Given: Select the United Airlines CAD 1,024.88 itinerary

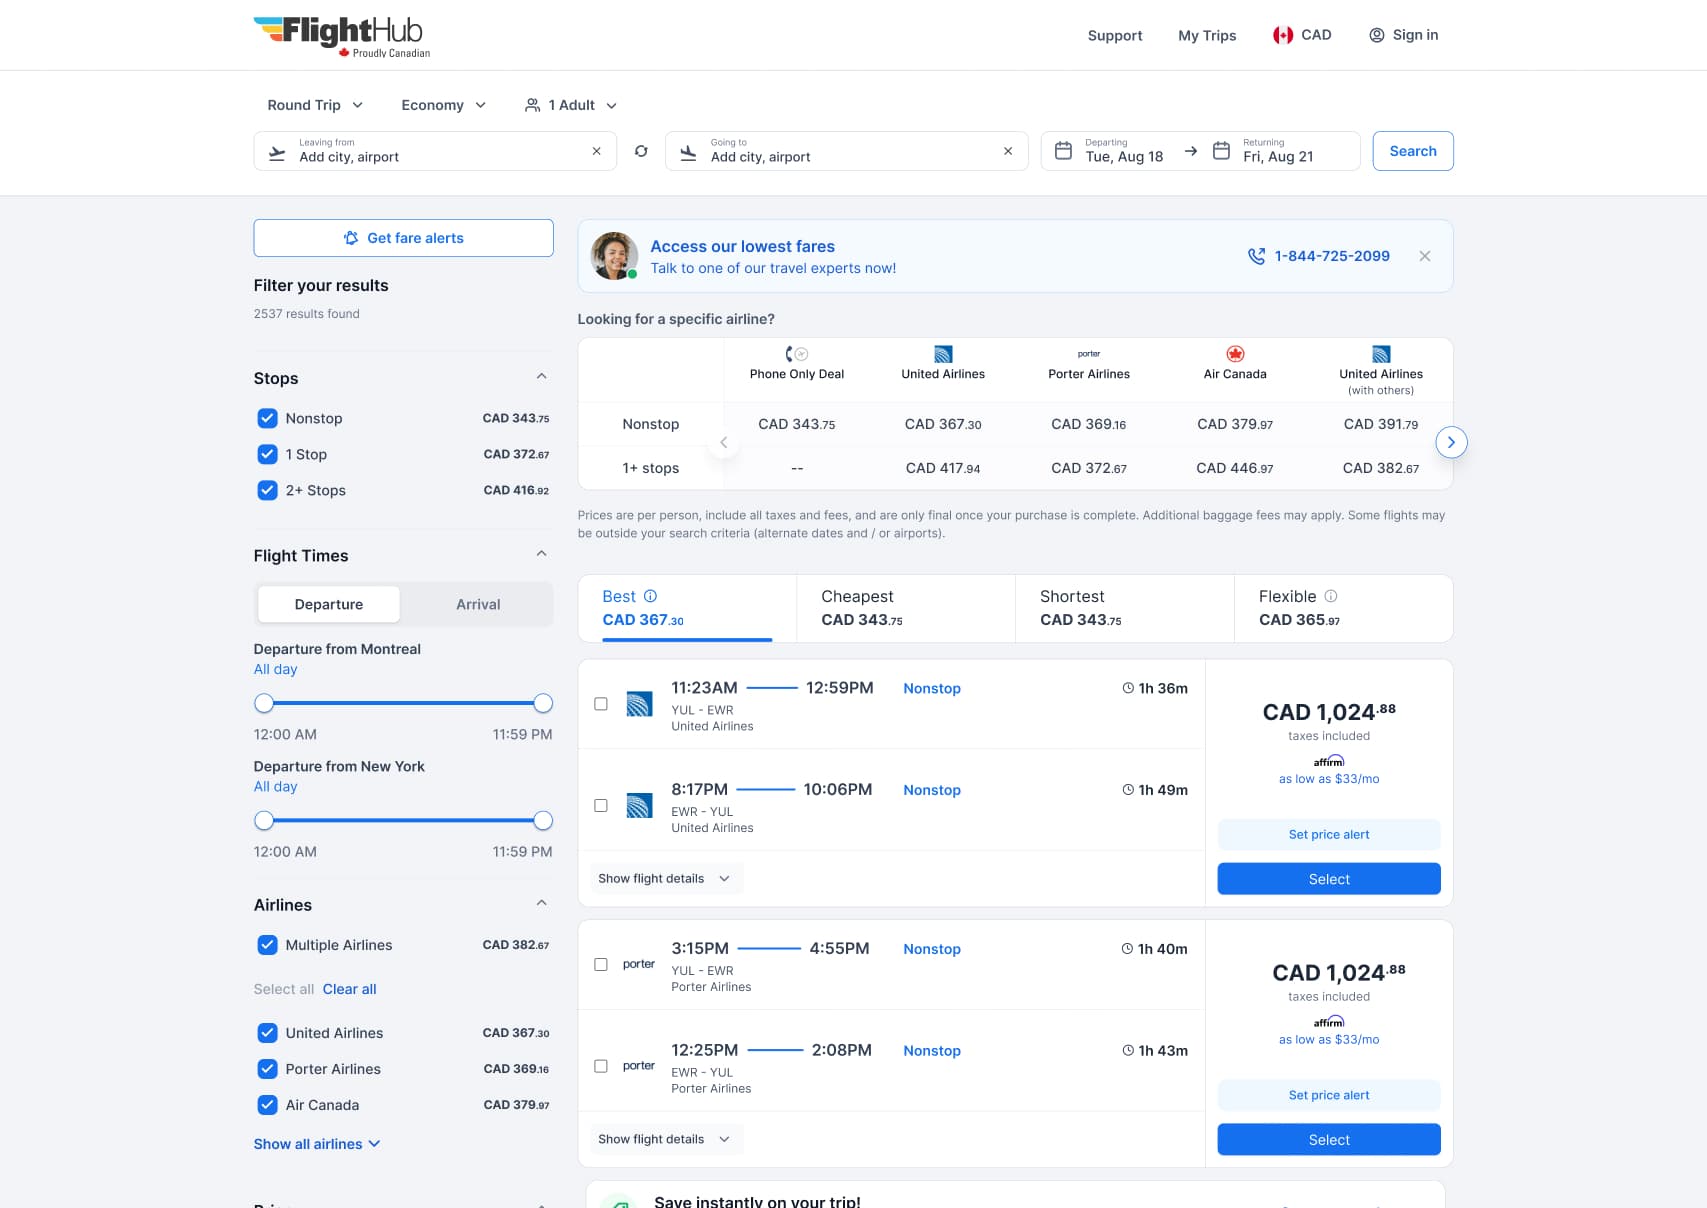Looking at the screenshot, I should click(1329, 879).
